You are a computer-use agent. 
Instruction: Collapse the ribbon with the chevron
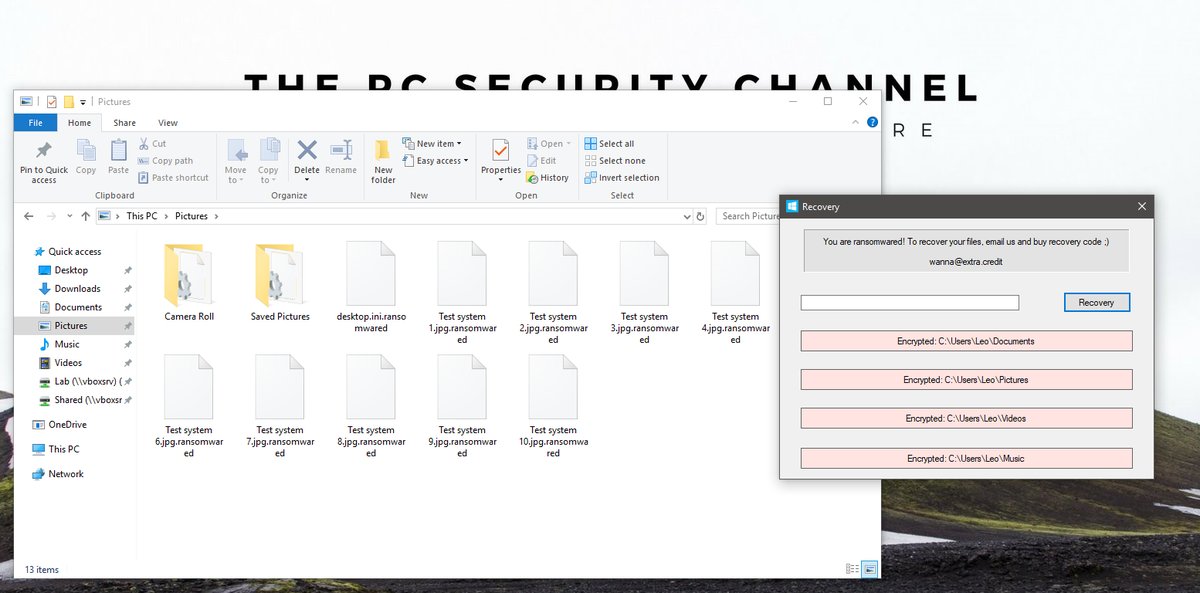[854, 123]
